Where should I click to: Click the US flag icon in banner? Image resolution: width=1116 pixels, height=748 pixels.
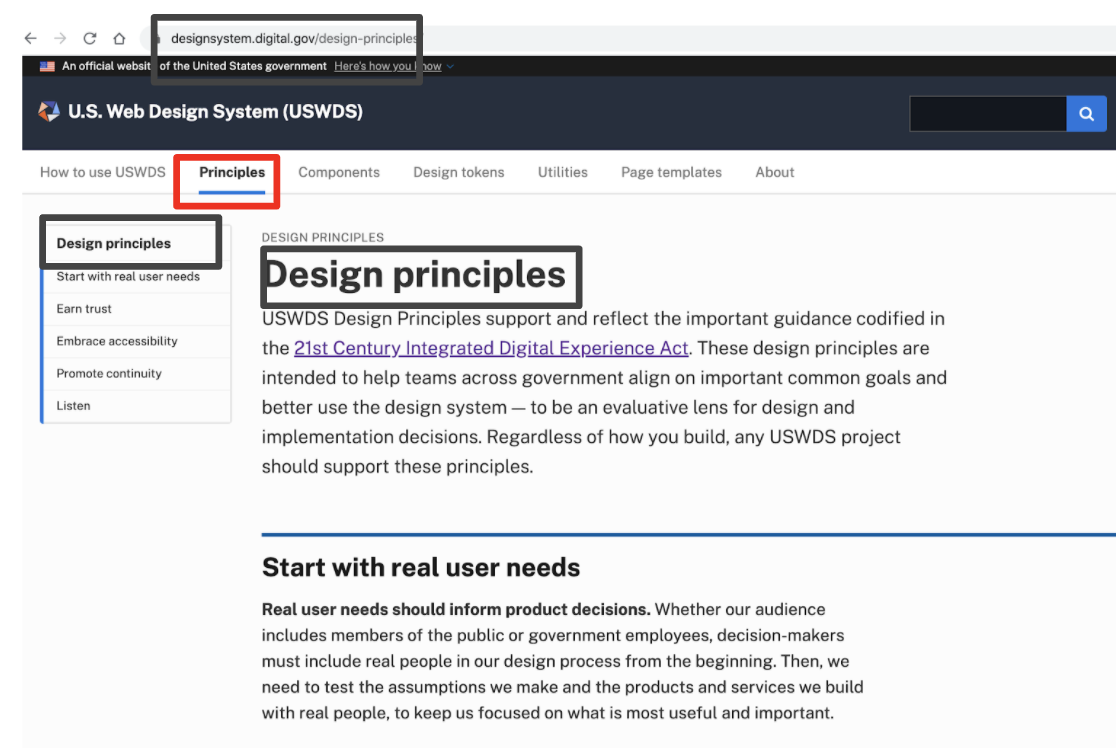tap(48, 66)
